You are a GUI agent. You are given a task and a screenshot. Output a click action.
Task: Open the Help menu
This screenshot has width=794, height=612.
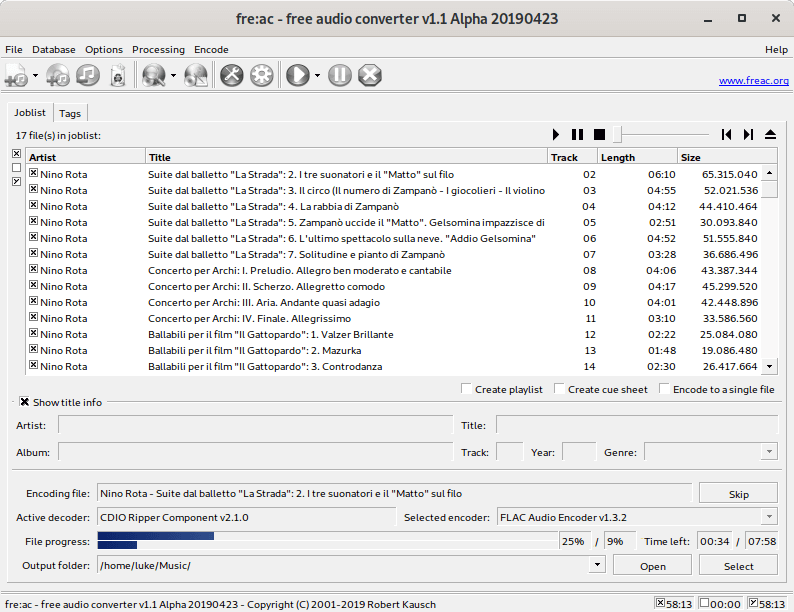coord(776,50)
